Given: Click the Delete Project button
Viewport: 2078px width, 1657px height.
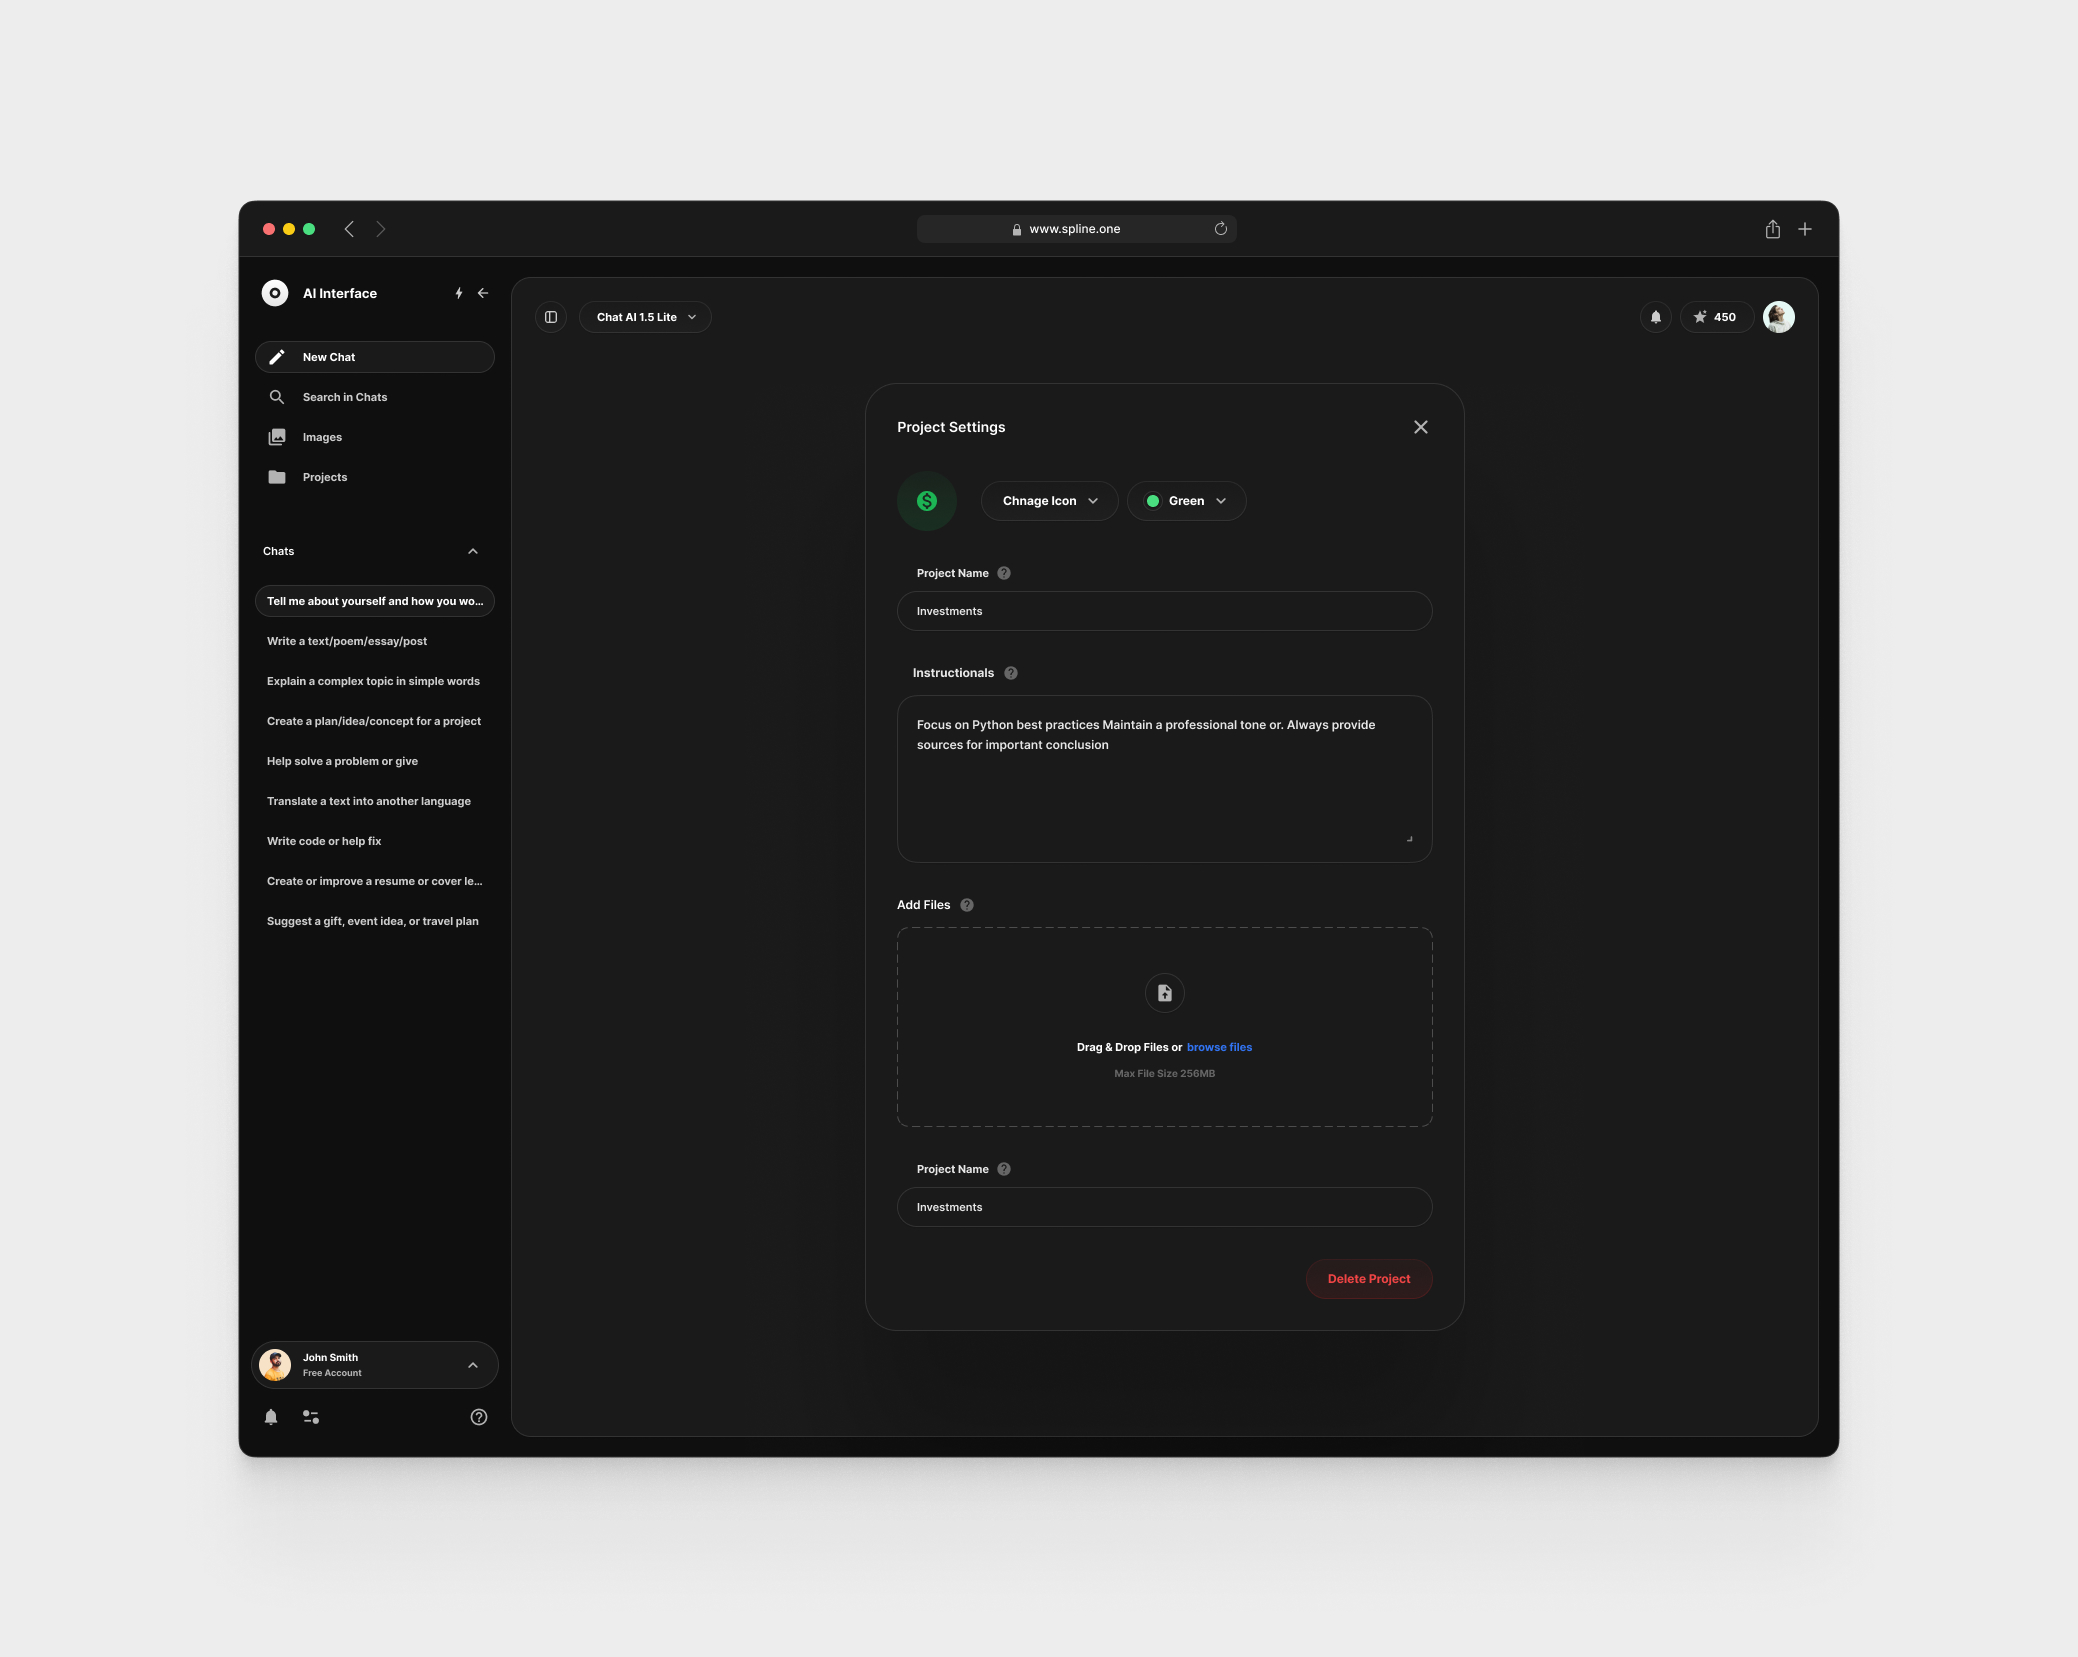Looking at the screenshot, I should click(1369, 1279).
